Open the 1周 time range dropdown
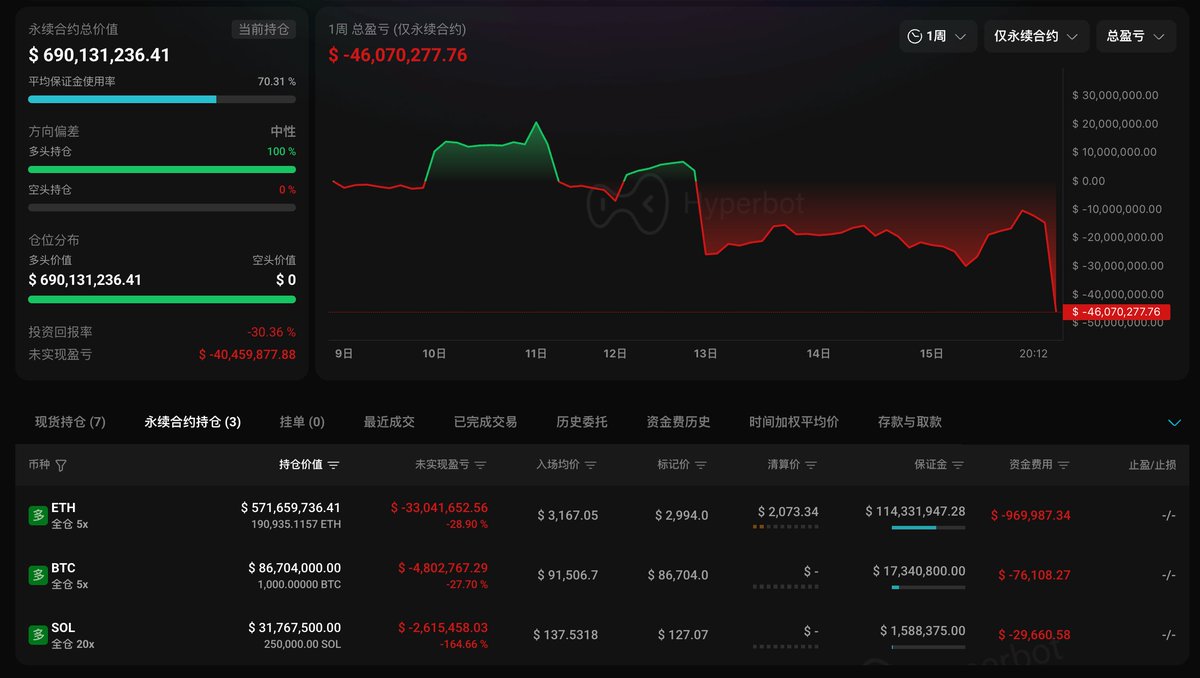1200x678 pixels. pyautogui.click(x=938, y=36)
